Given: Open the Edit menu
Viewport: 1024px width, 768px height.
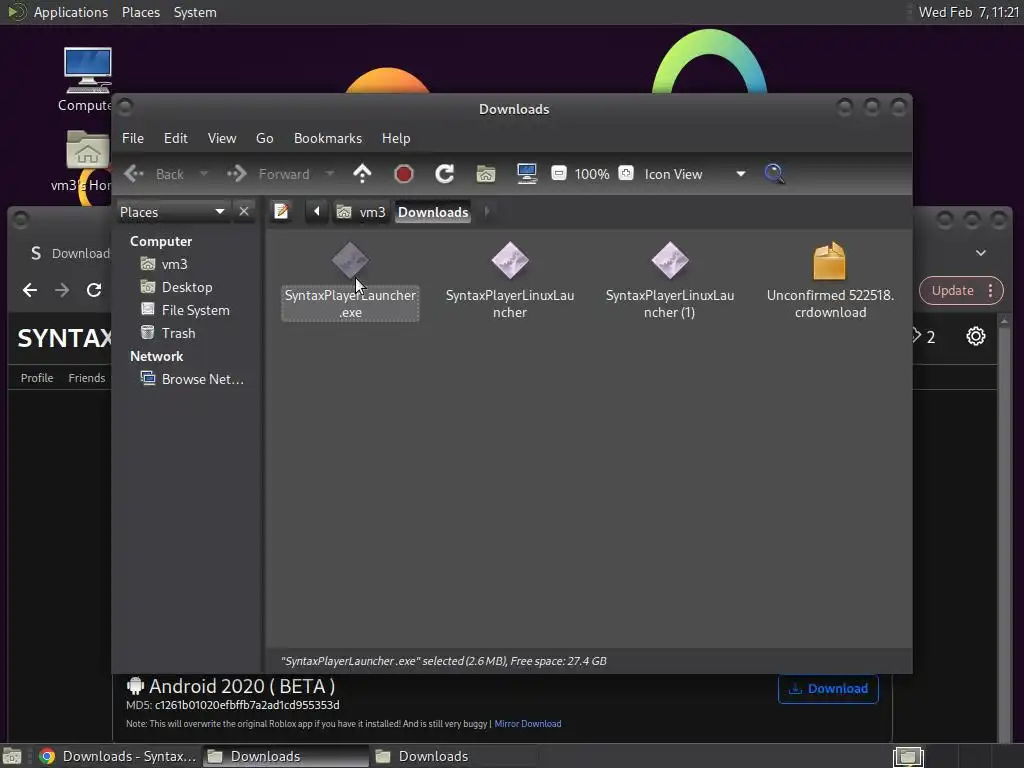Looking at the screenshot, I should tap(176, 138).
